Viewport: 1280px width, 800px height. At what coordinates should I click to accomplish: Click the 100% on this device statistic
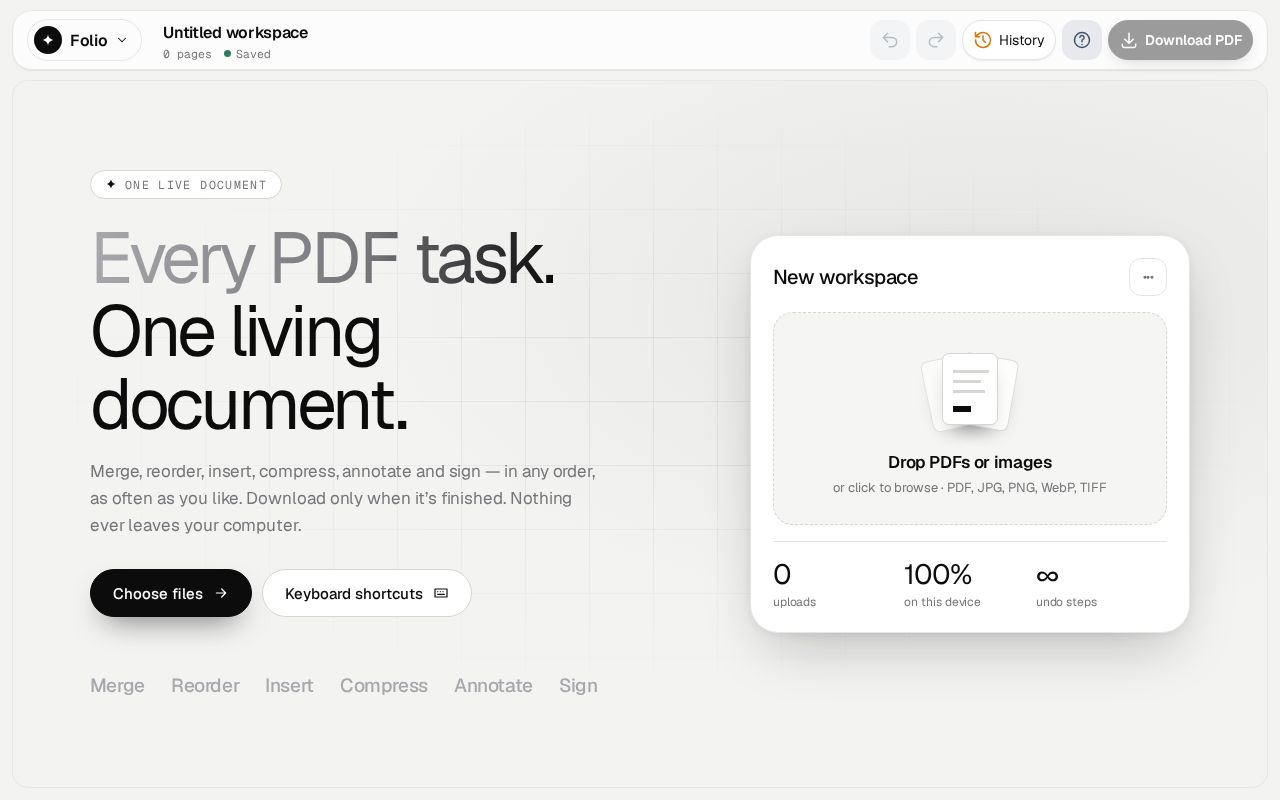942,585
